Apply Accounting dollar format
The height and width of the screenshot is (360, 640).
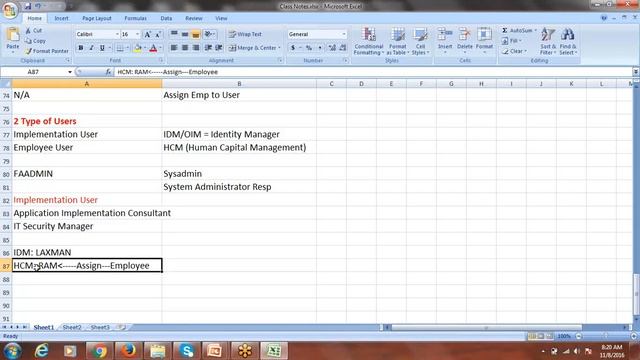[293, 48]
